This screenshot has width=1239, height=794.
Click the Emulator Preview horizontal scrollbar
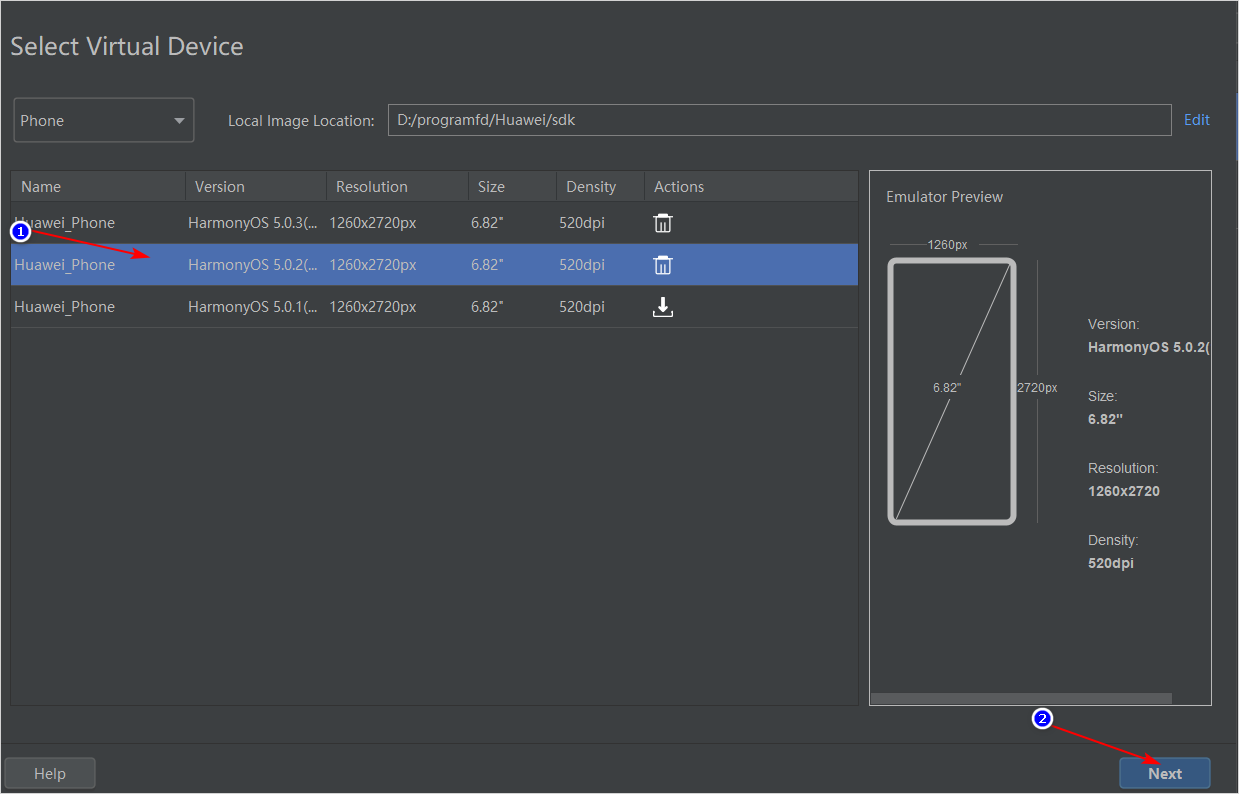1021,698
